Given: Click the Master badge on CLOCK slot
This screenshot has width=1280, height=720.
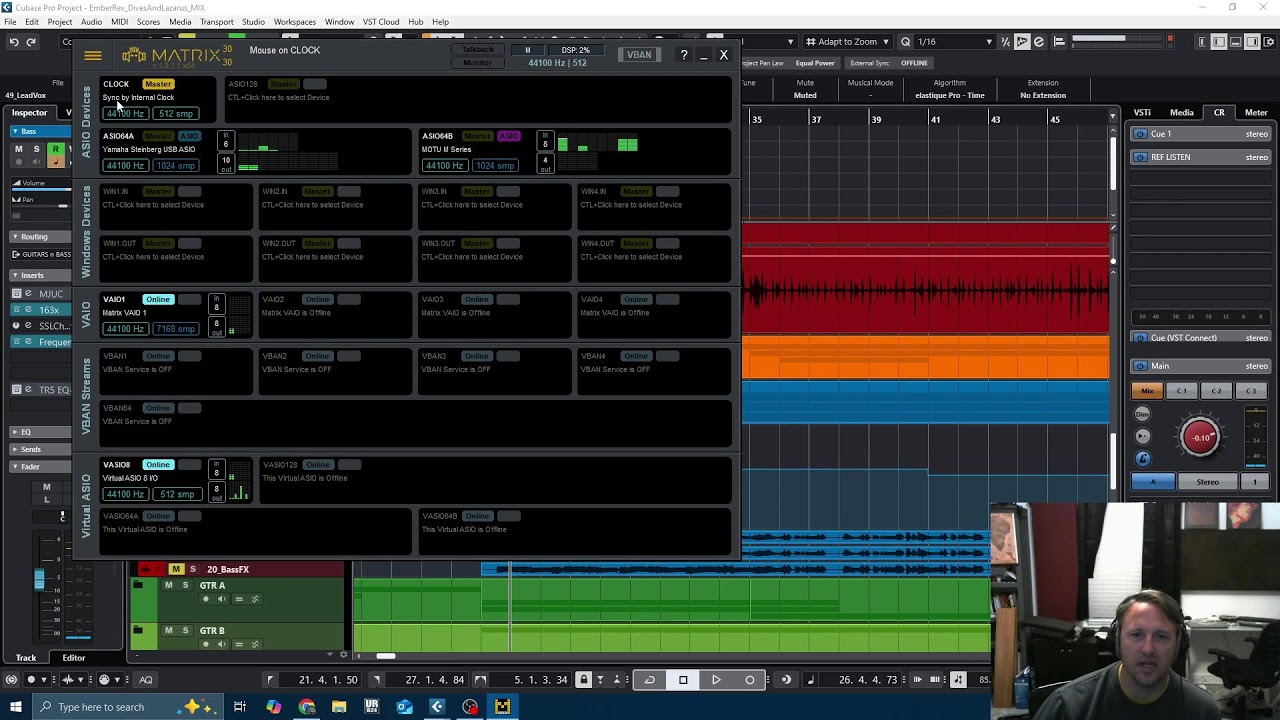Looking at the screenshot, I should tap(158, 84).
